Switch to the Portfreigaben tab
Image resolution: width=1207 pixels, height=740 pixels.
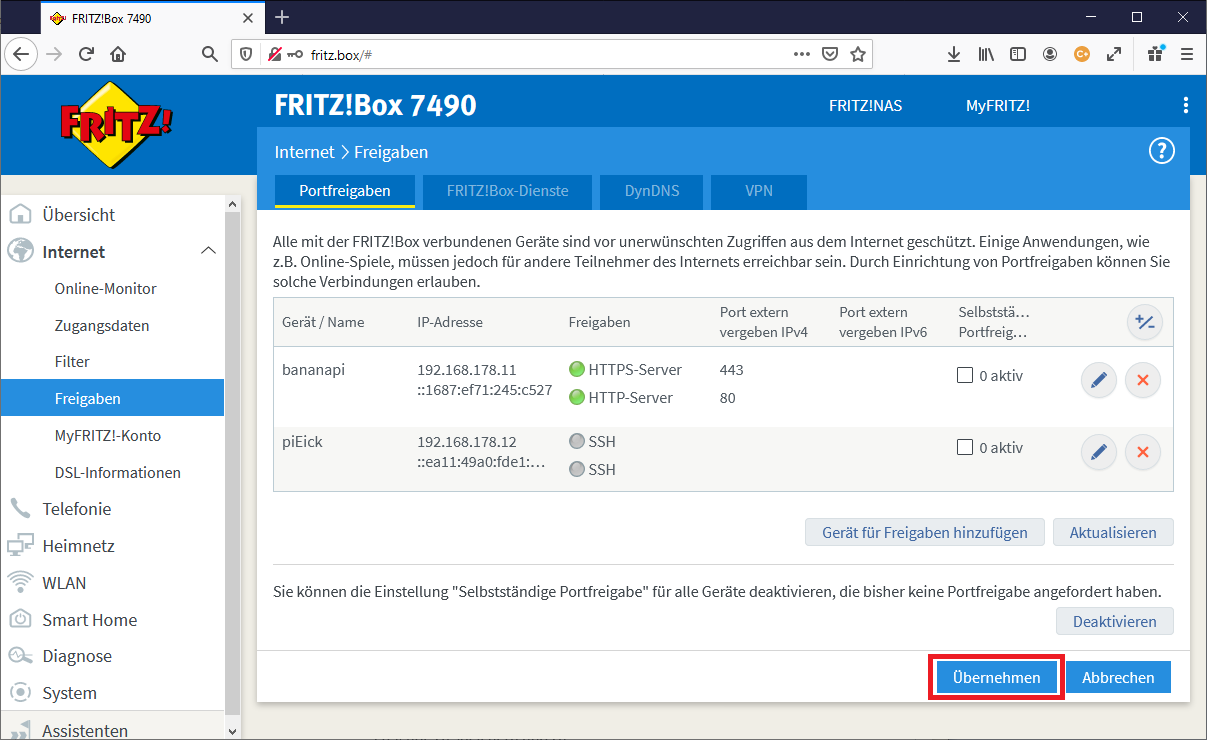[x=345, y=191]
